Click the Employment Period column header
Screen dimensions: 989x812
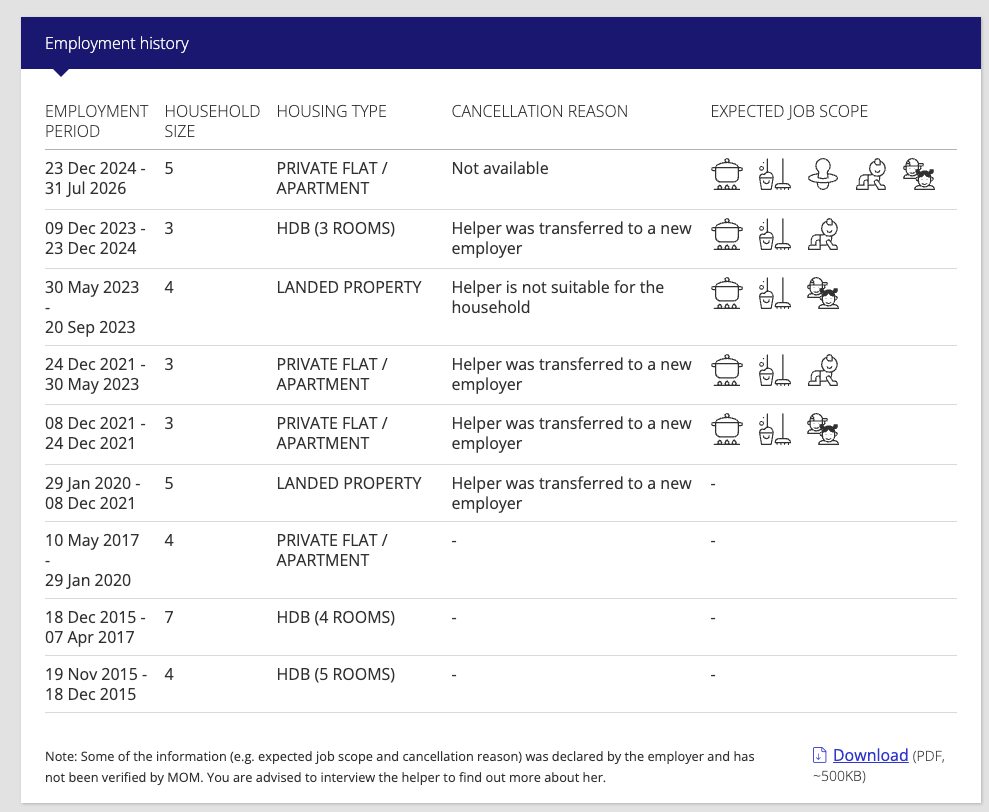pyautogui.click(x=97, y=121)
